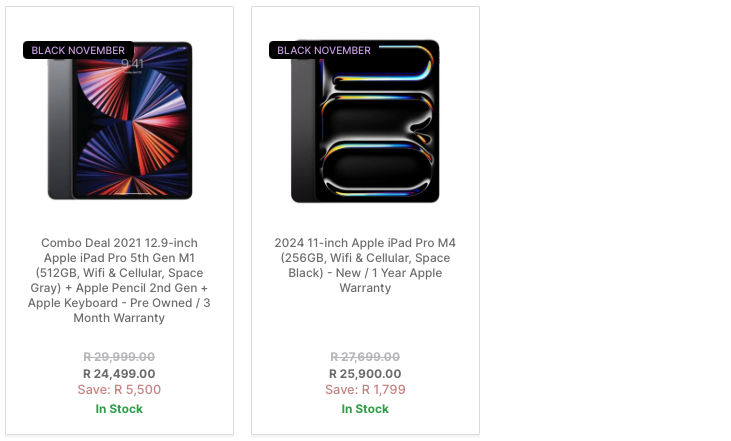Open 2024 11-inch Apple iPad Pro M4 title
Screen dimensions: 731x441
[x=365, y=265]
